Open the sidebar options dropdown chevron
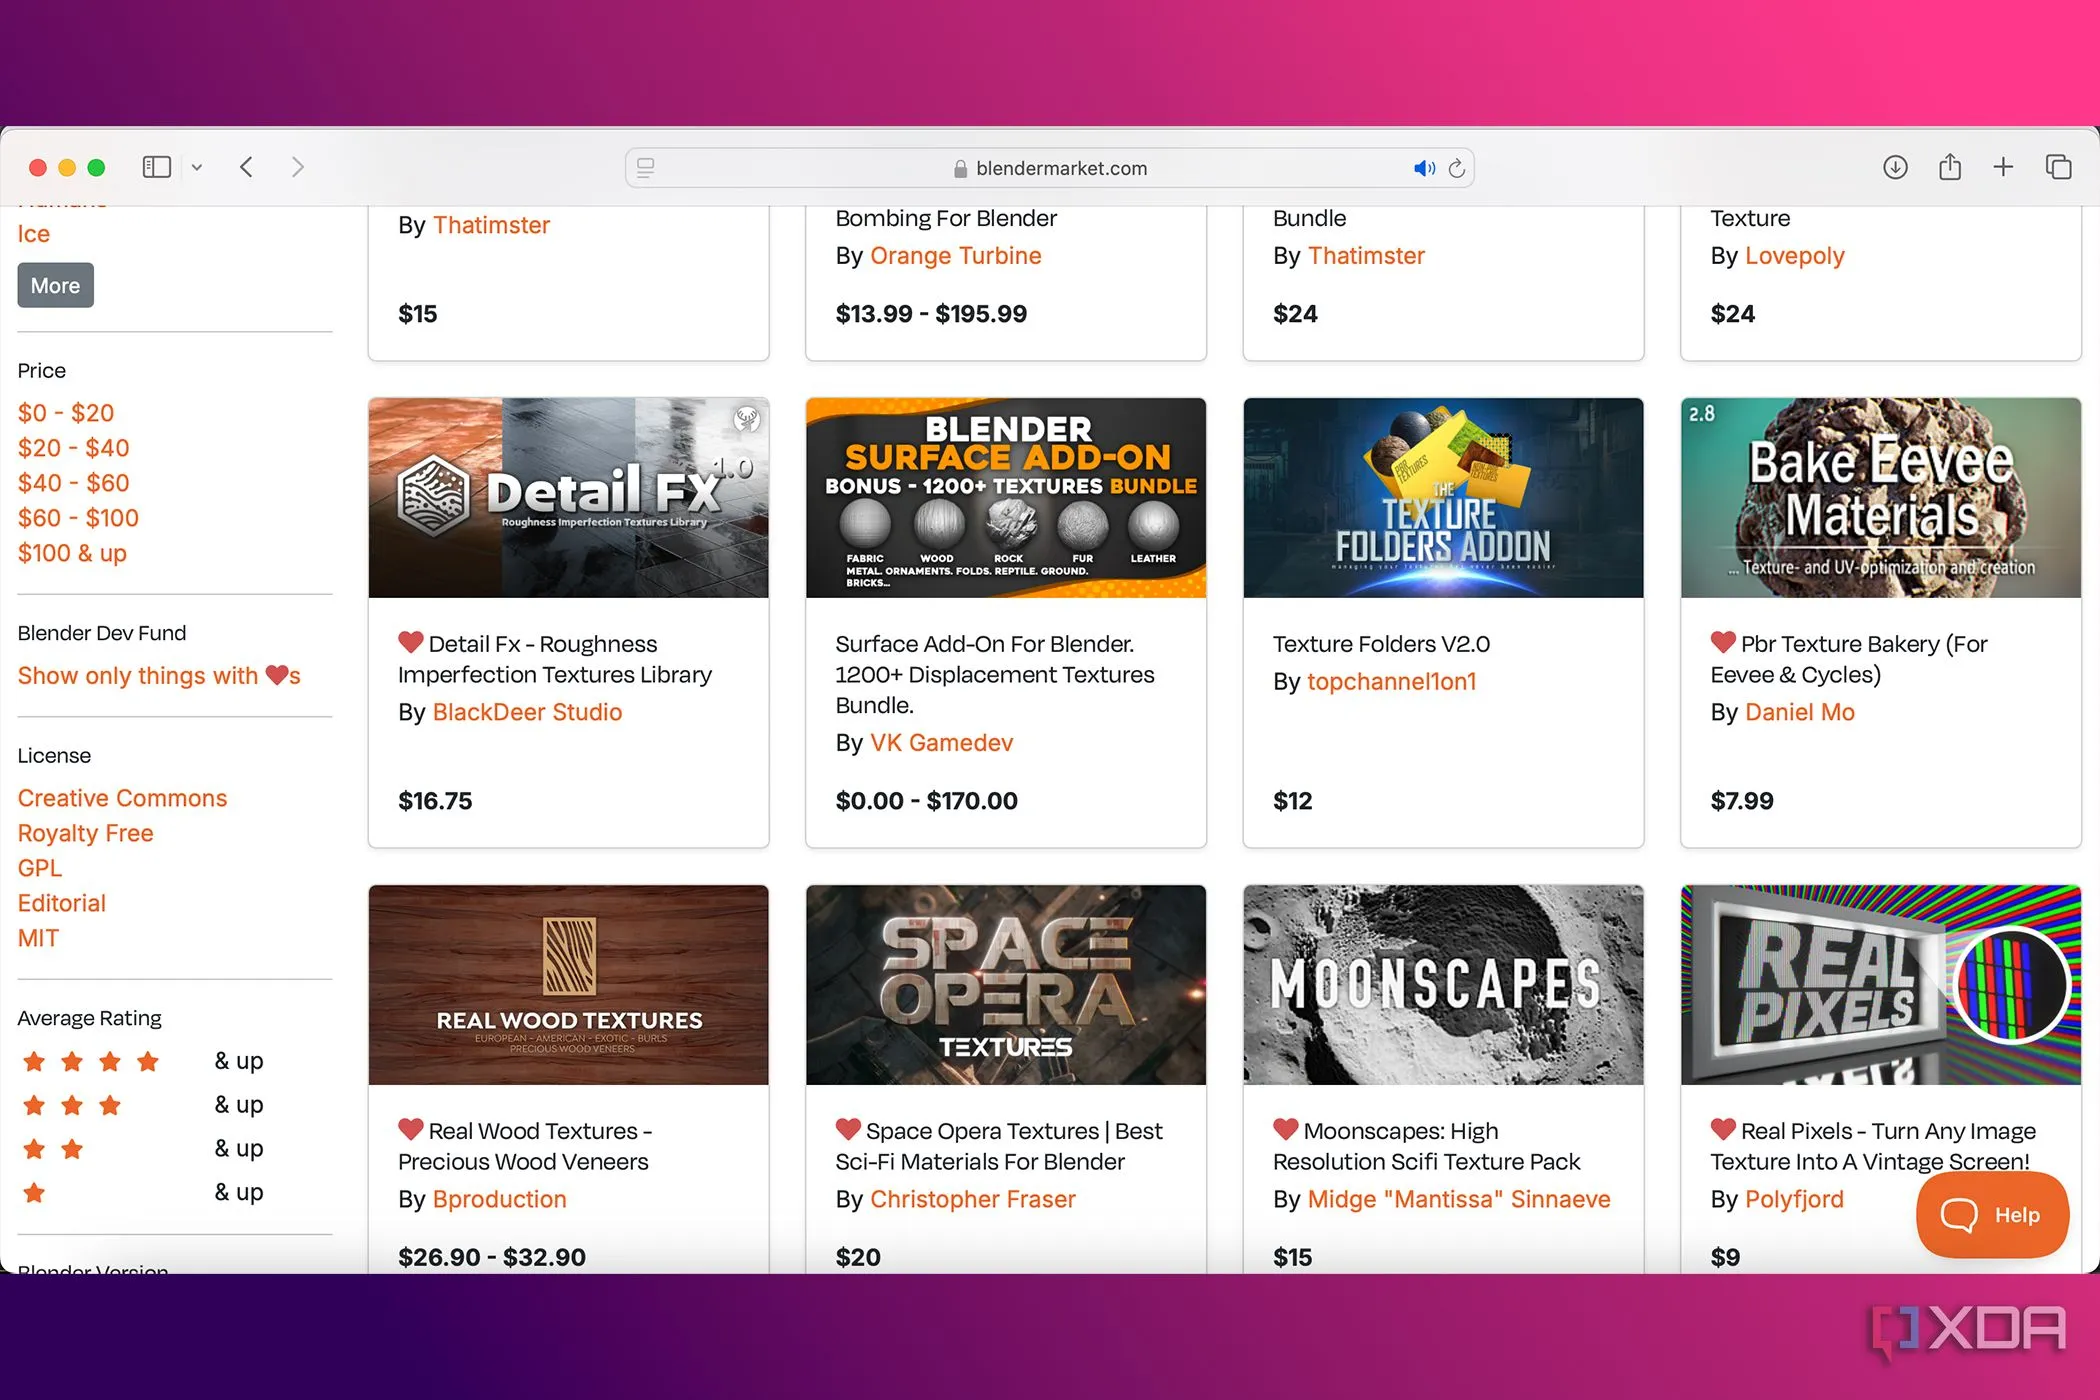2100x1400 pixels. click(197, 168)
